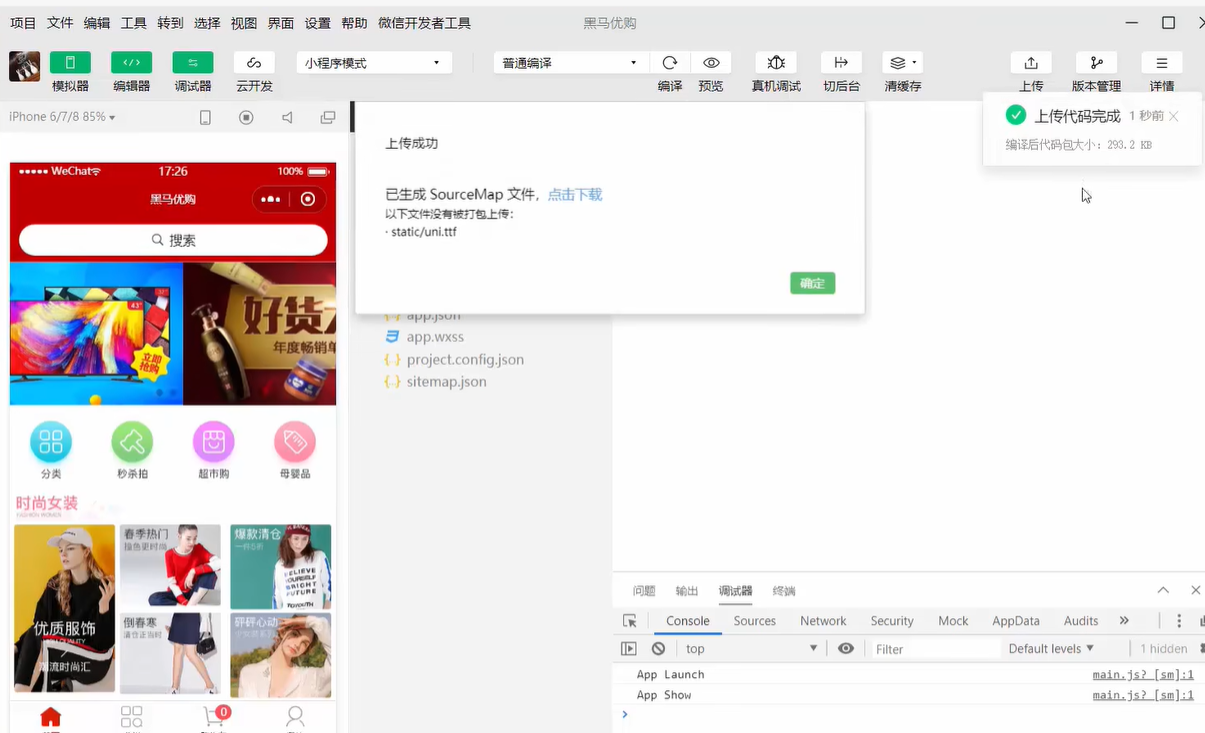Open version management (版本管理)
The image size is (1205, 733).
tap(1096, 63)
